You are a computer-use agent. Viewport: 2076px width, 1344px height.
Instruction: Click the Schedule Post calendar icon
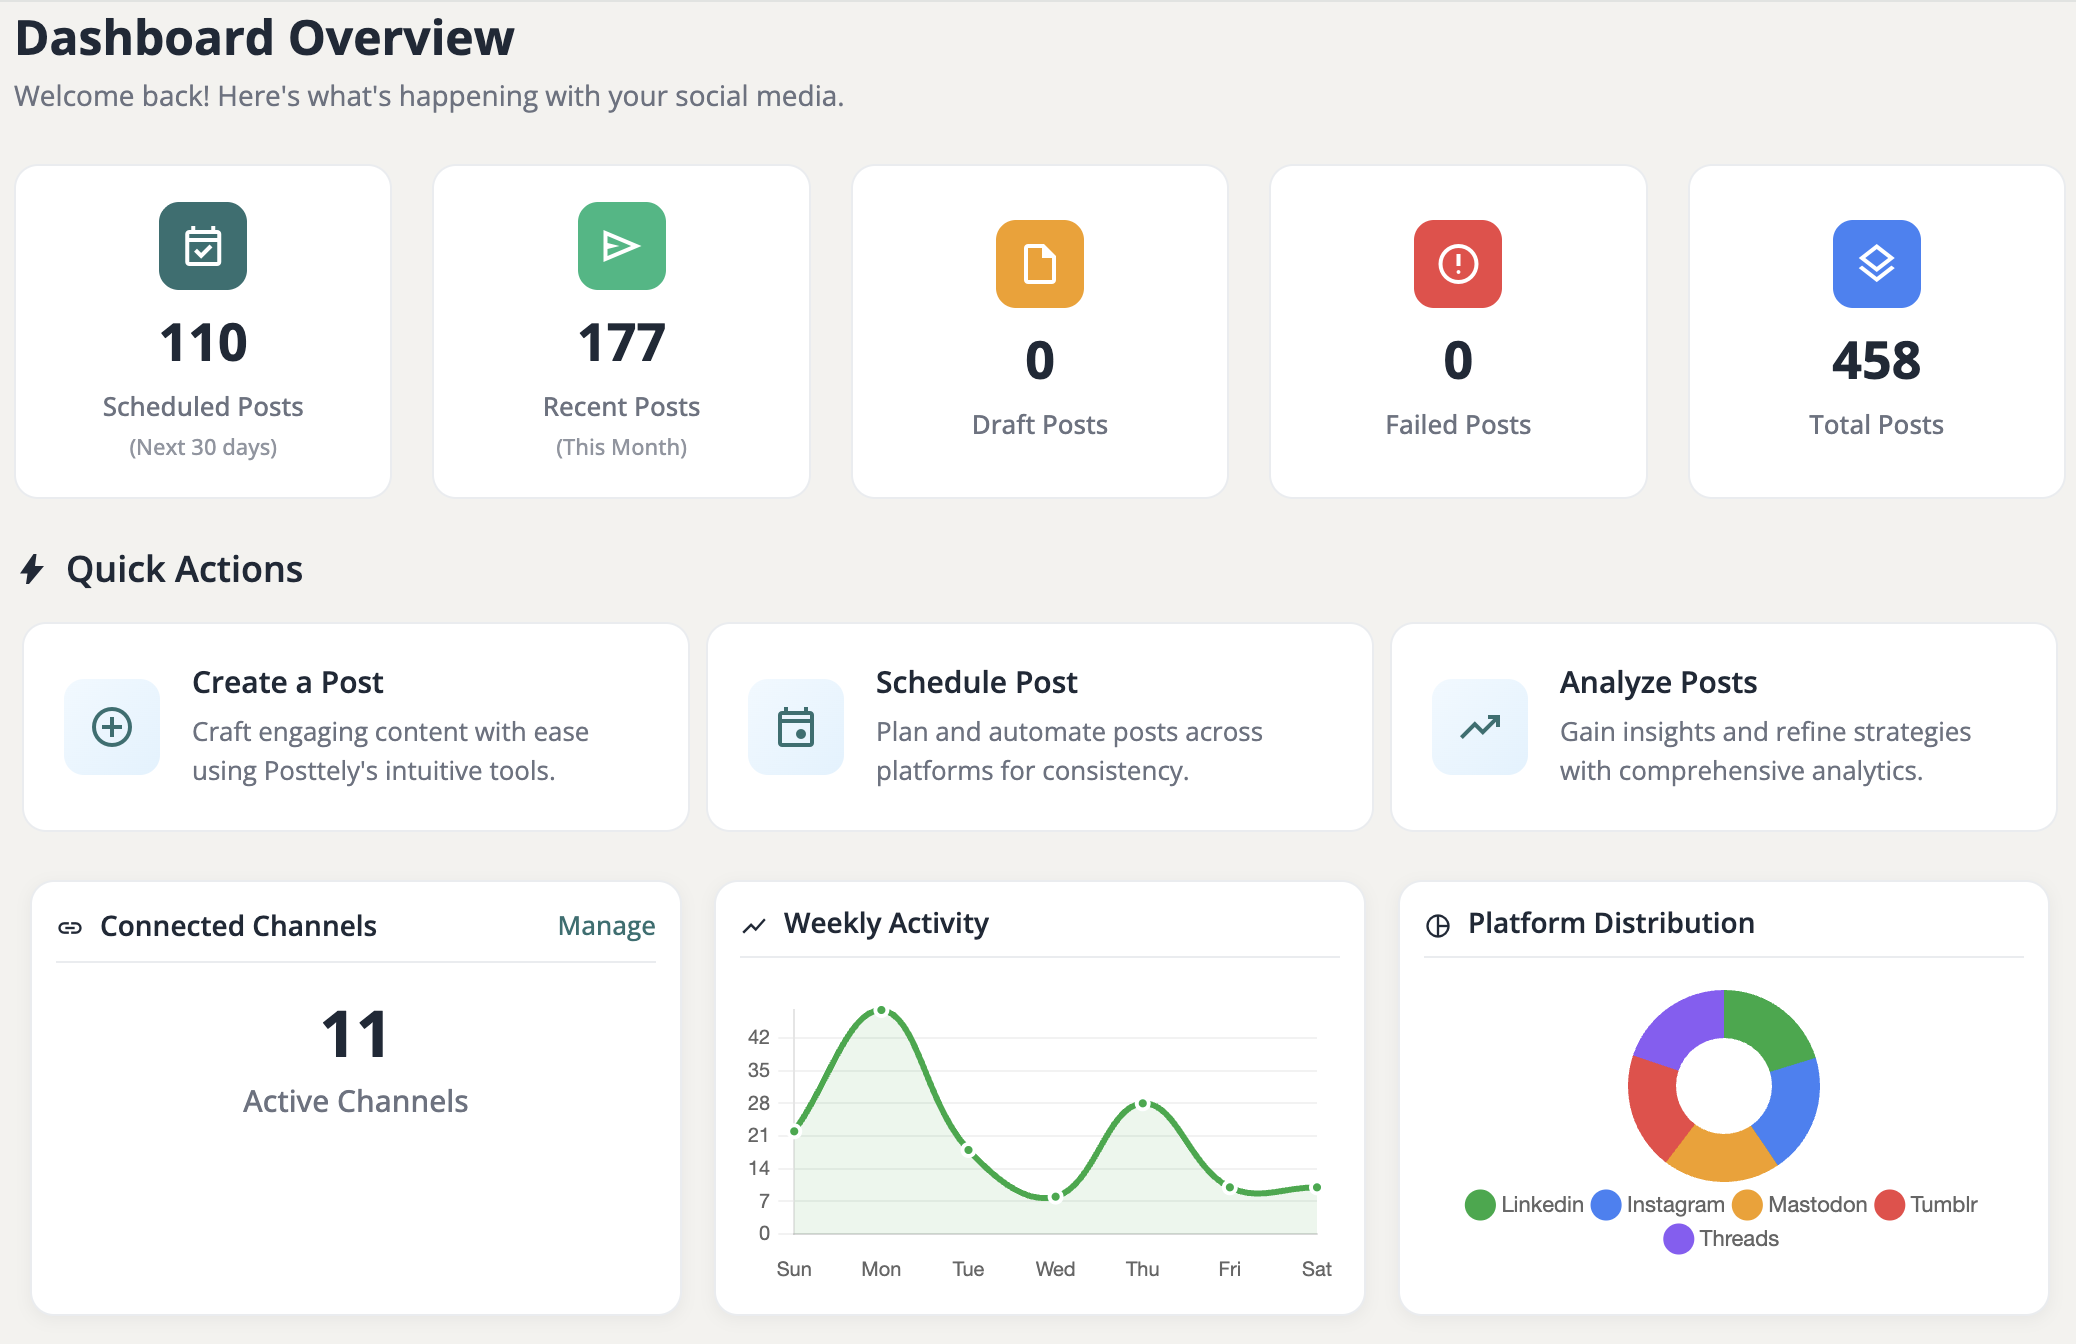coord(796,727)
